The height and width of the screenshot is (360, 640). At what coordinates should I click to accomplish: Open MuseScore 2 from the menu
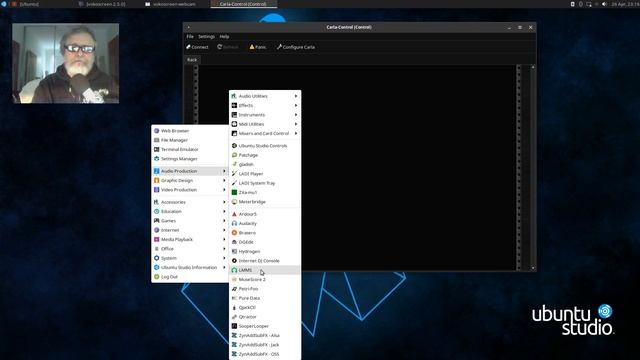pyautogui.click(x=265, y=280)
